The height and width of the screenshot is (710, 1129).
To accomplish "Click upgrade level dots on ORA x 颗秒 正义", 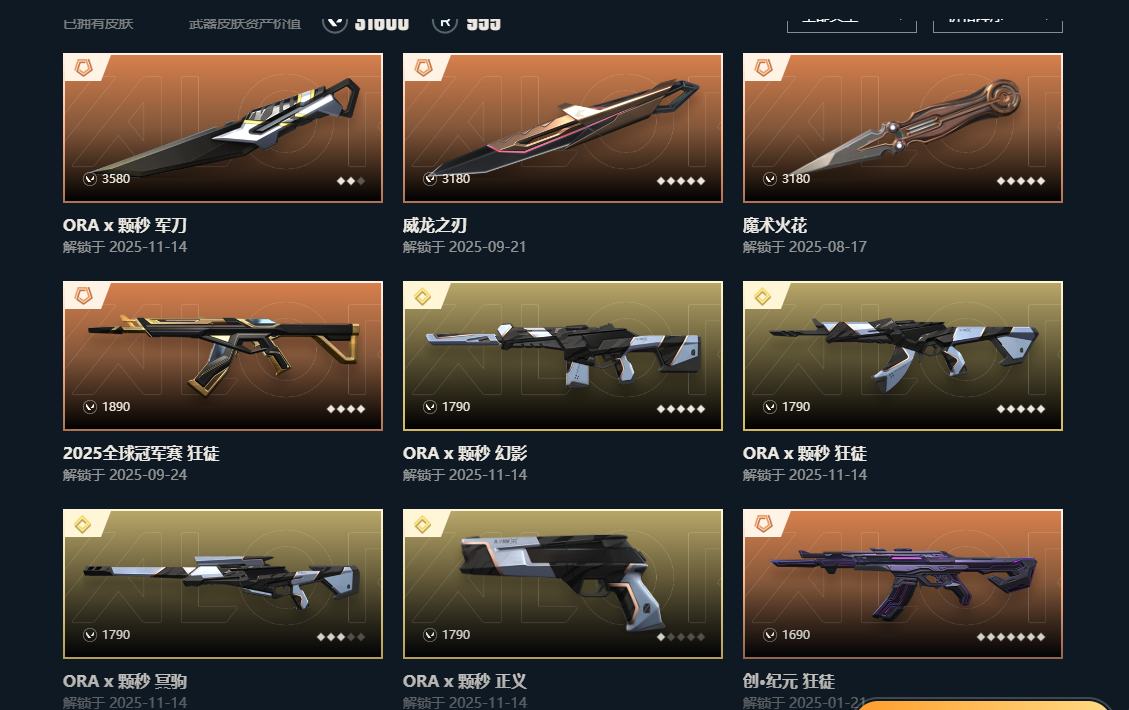I will tap(680, 637).
